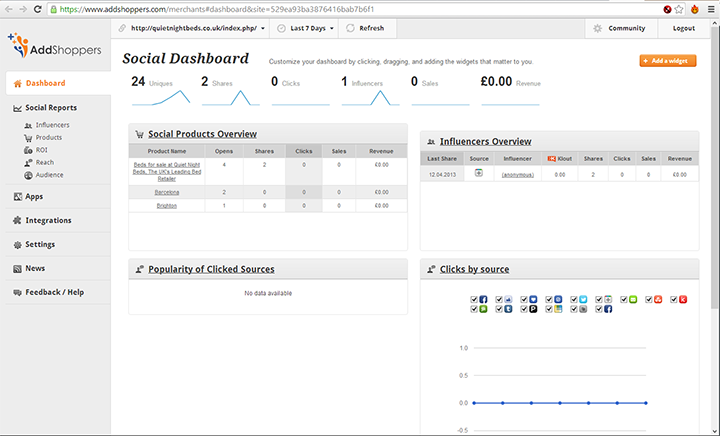The height and width of the screenshot is (436, 720).
Task: Open the Community dropdown menu
Action: coord(620,28)
